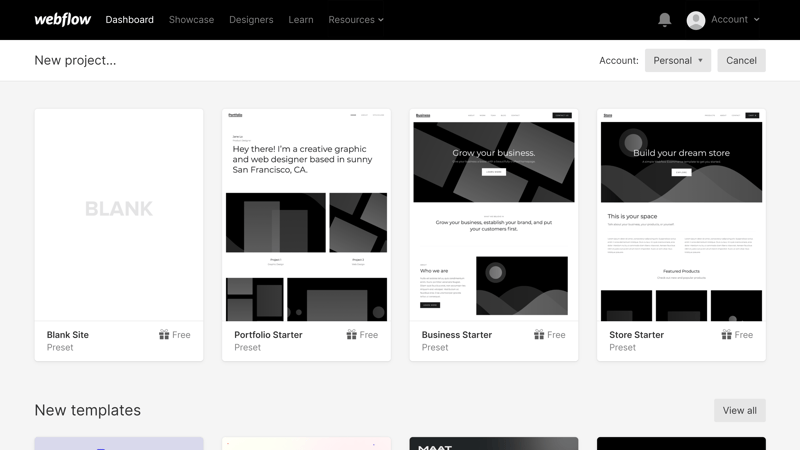
Task: Pick the Business Starter template preview
Action: pos(494,214)
